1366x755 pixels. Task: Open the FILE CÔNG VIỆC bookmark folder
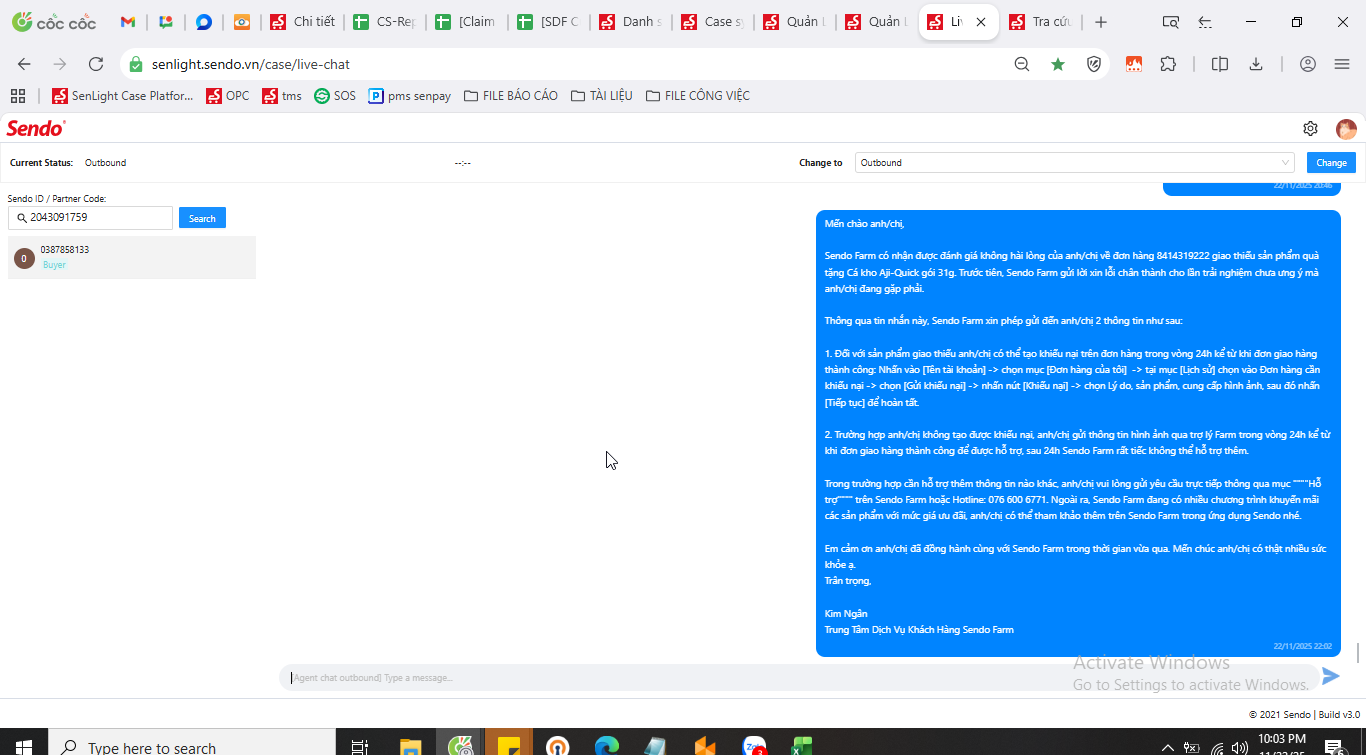697,96
